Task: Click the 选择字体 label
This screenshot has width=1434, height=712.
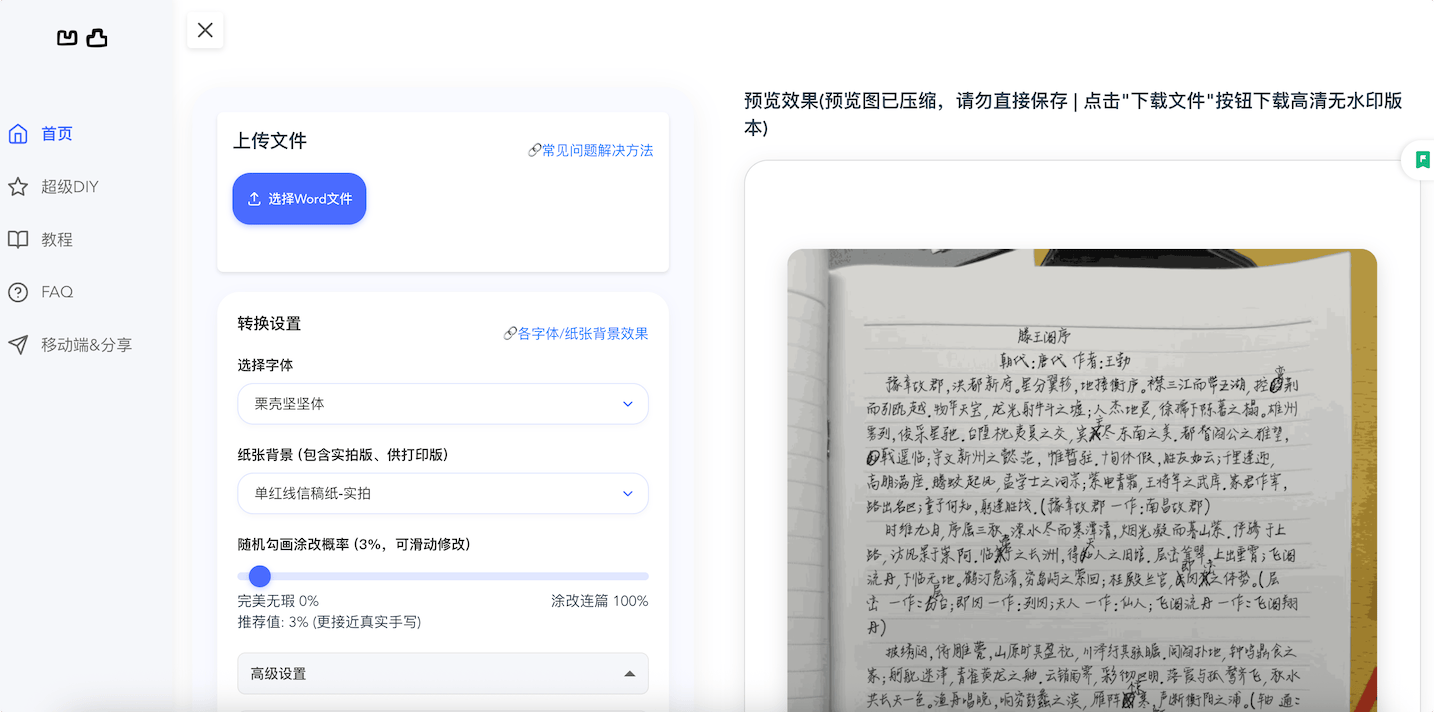Action: (265, 366)
